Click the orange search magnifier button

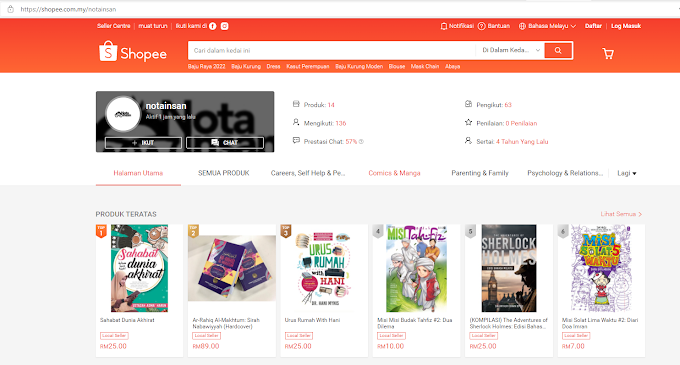click(x=558, y=50)
